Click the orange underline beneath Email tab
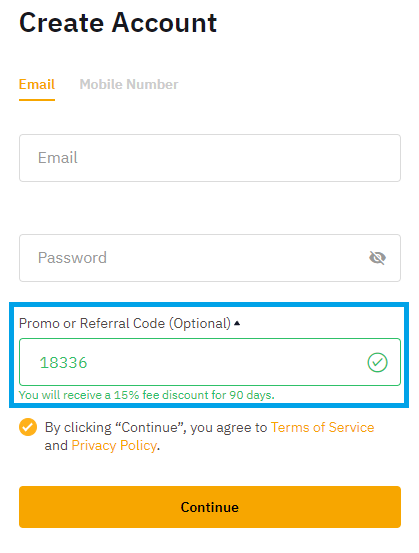 (x=37, y=100)
